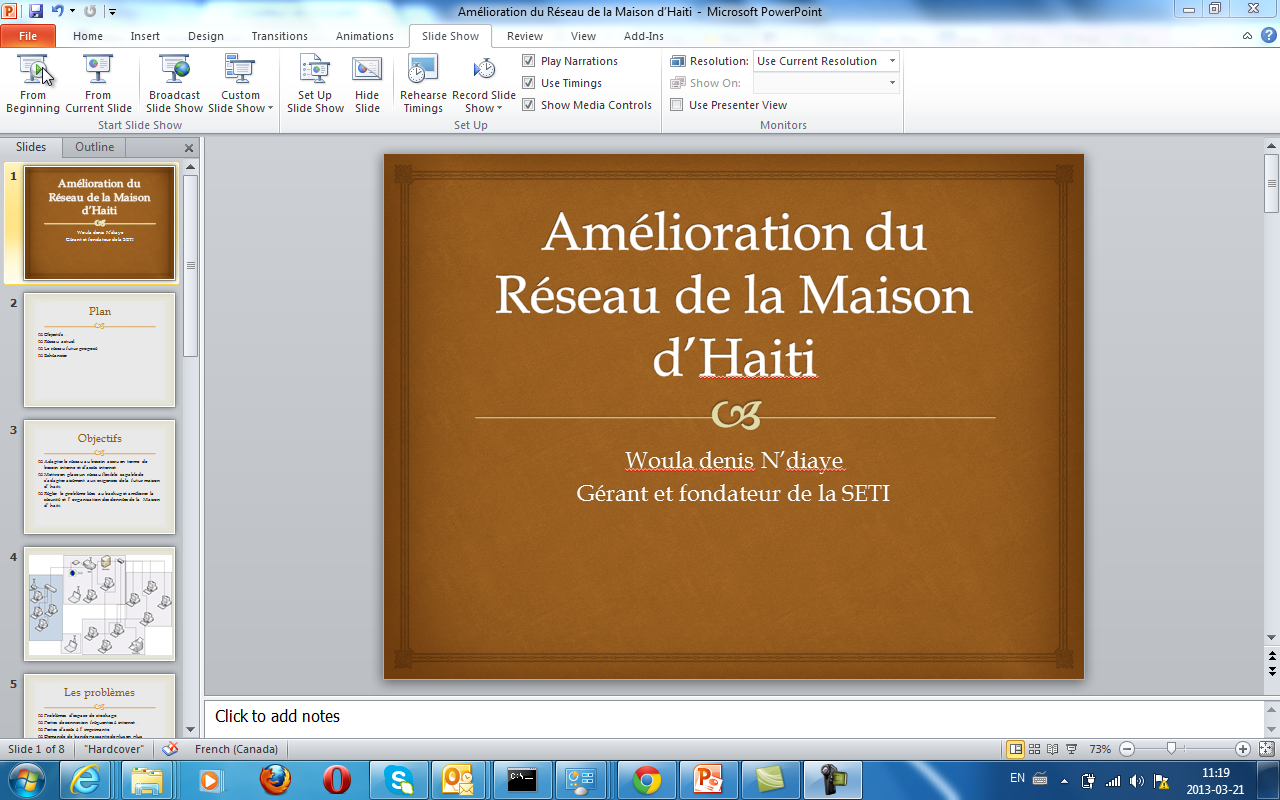Click the slide title Amélioration du Réseau

(x=734, y=294)
